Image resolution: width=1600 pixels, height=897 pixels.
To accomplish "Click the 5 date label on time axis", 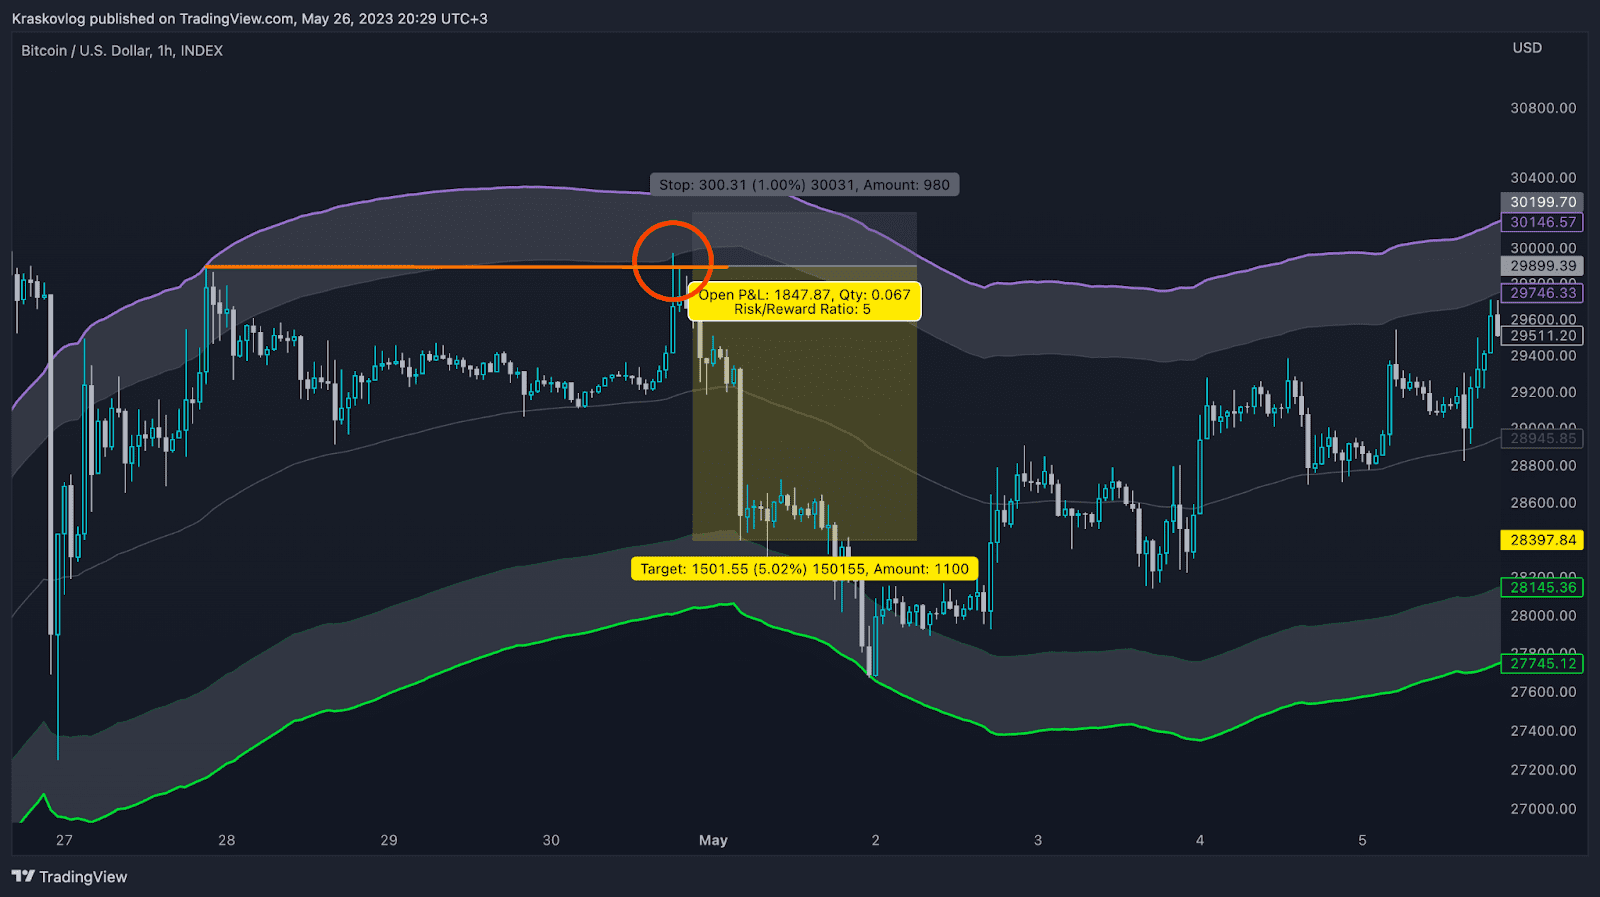I will (x=1362, y=840).
